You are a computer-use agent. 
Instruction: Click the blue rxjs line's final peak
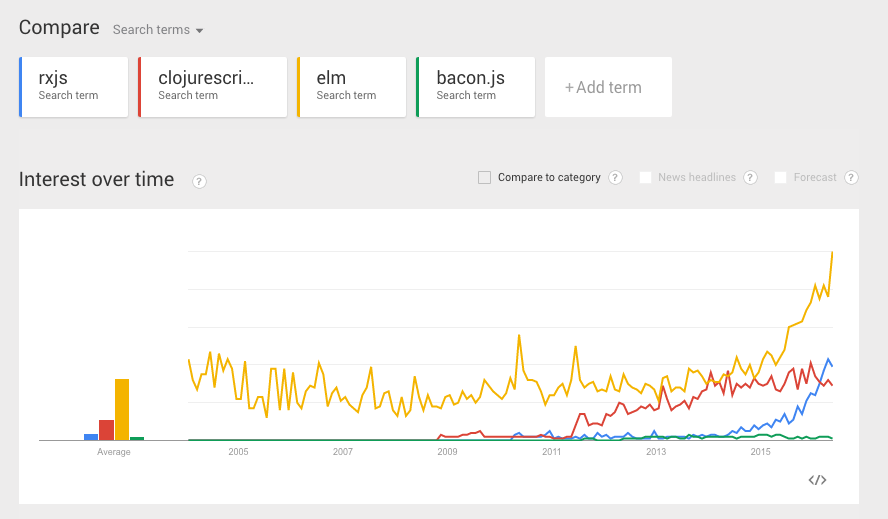tap(829, 359)
